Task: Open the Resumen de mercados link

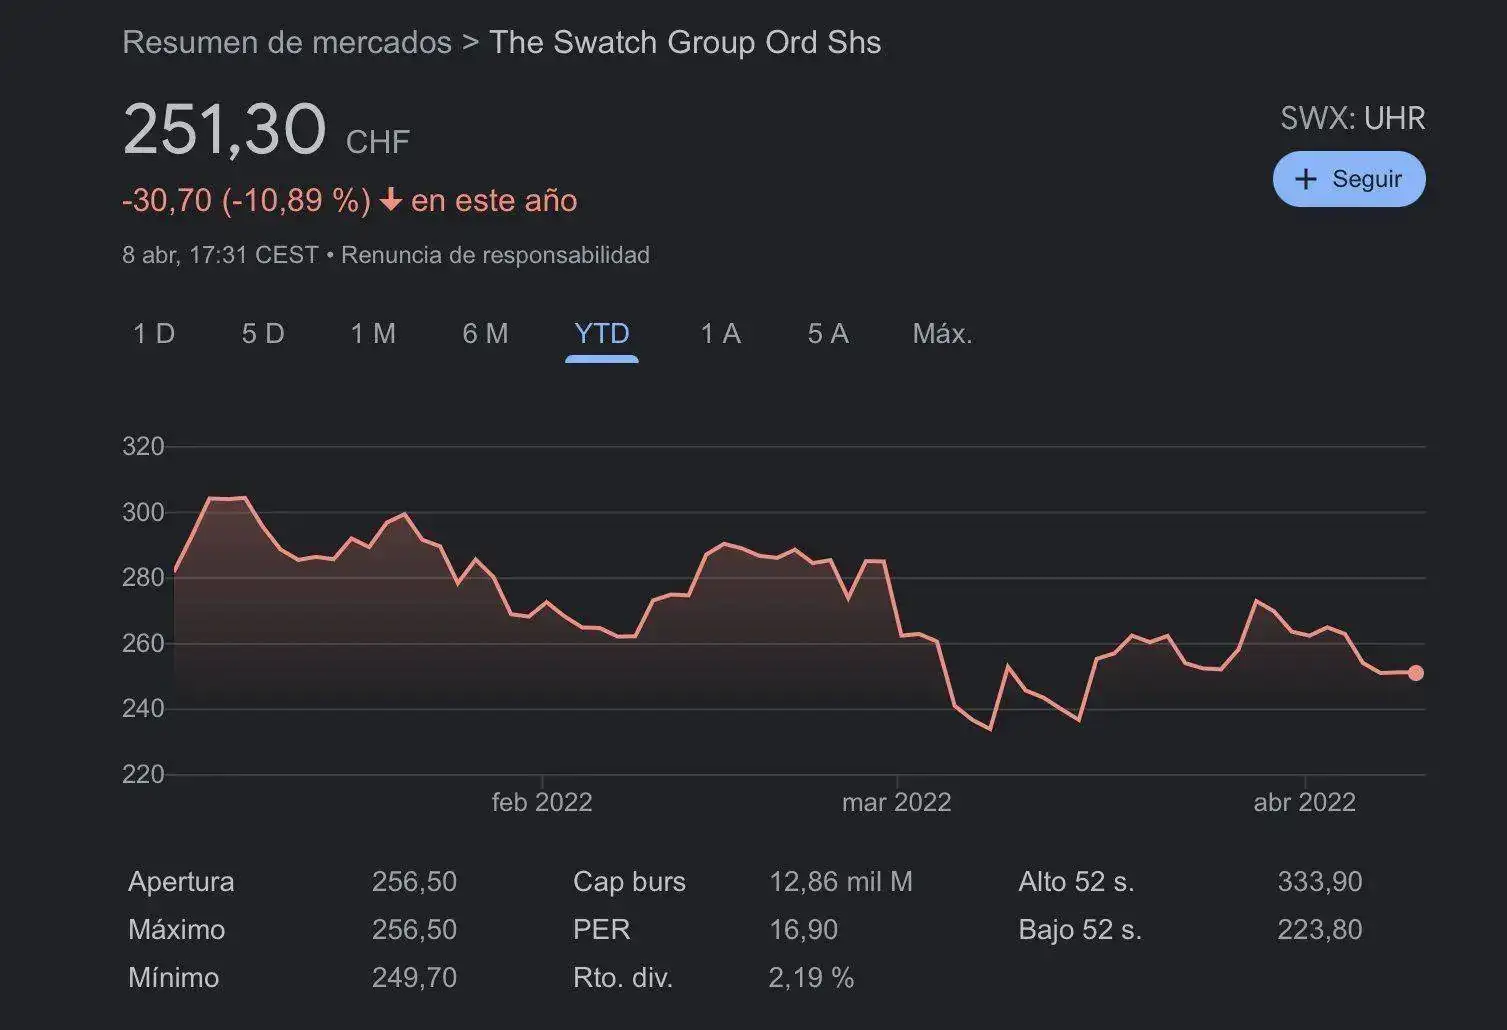Action: [286, 43]
